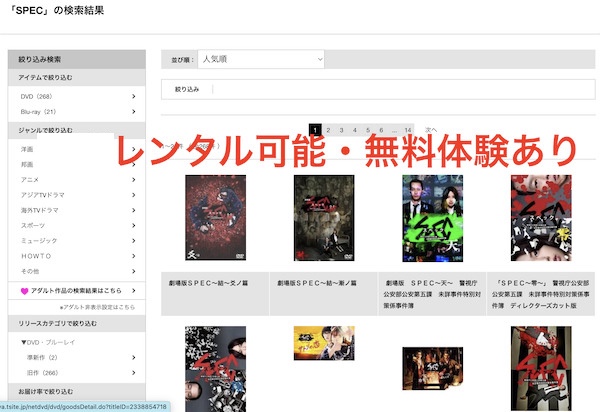Open 劇場版SPEC~結~漸ノ篇 cover thumbnail
The height and width of the screenshot is (412, 600).
point(324,218)
